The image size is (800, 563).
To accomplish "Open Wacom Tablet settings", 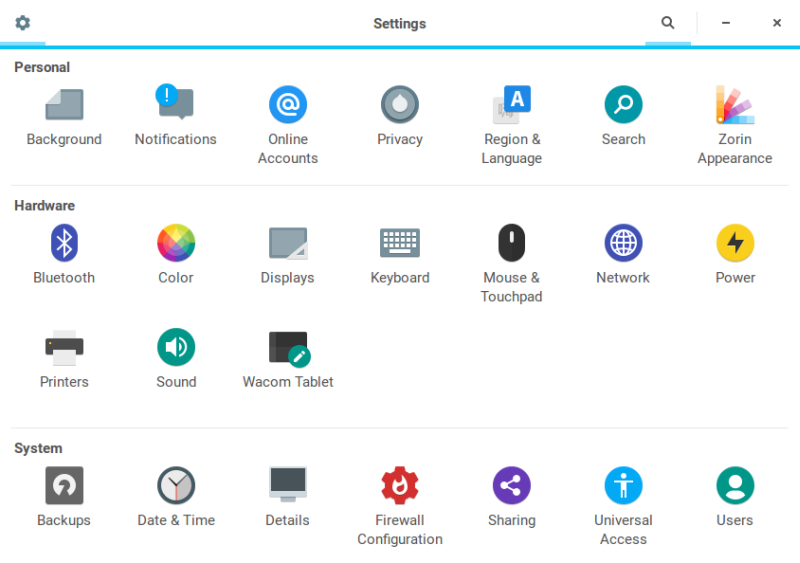I will [x=288, y=348].
